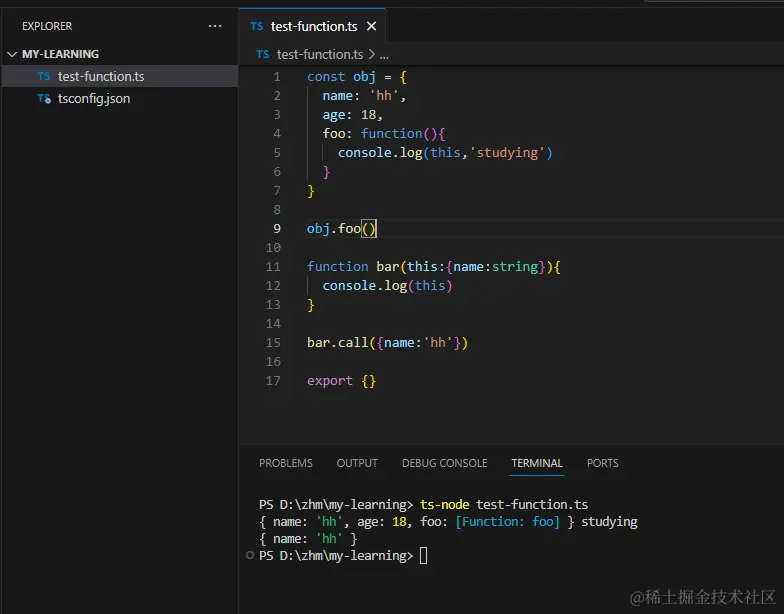Click line number 11 in the gutter
The image size is (784, 614).
coord(273,266)
